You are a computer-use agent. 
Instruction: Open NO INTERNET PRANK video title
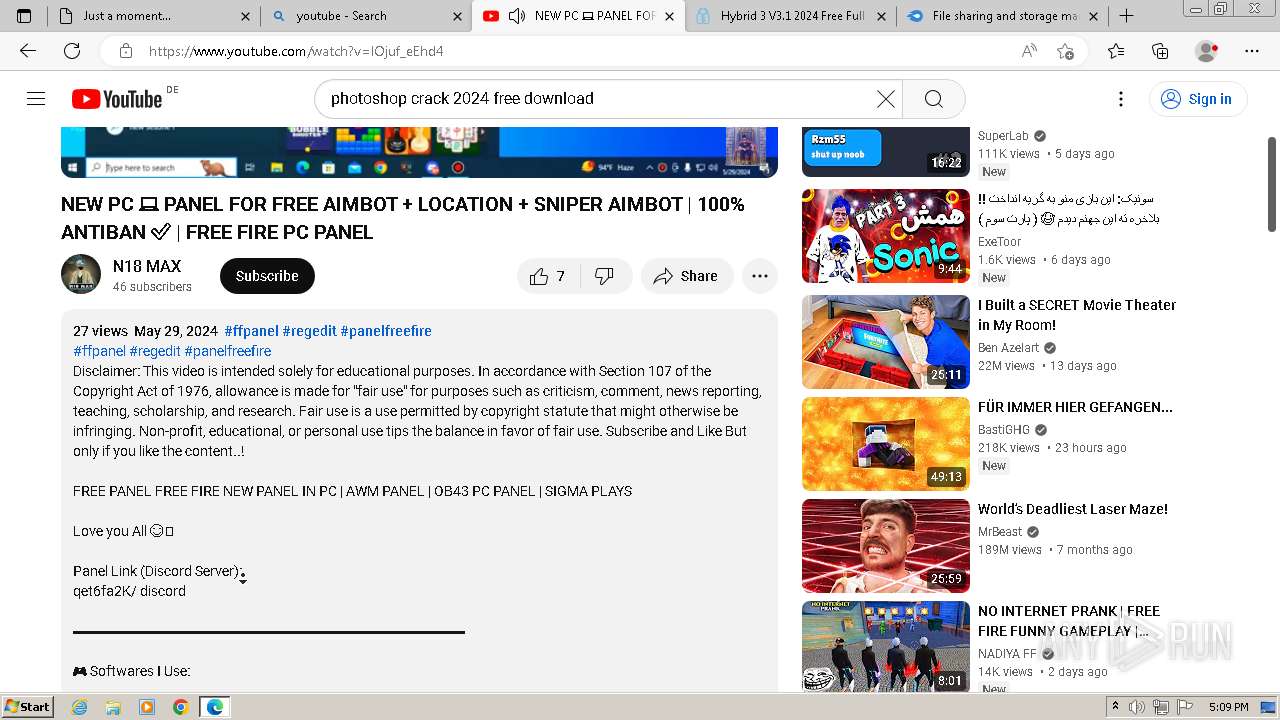1069,621
